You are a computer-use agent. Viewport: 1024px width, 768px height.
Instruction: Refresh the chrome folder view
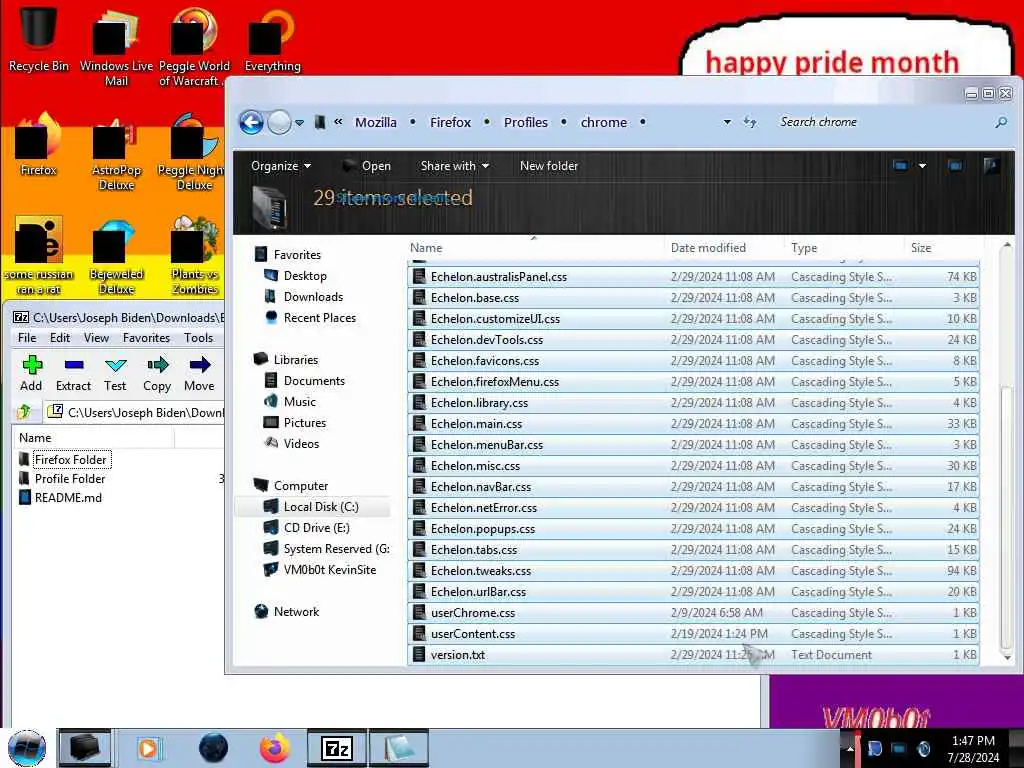[750, 122]
